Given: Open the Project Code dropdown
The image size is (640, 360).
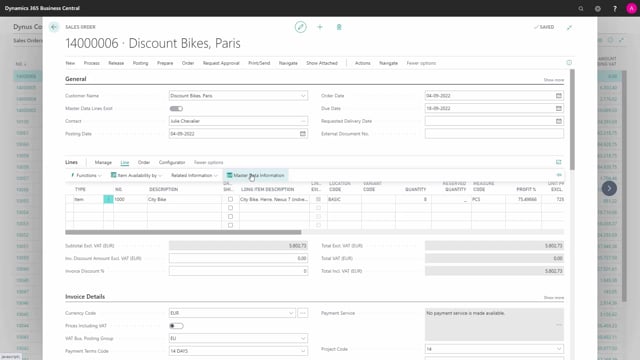Looking at the screenshot, I should pos(559,349).
